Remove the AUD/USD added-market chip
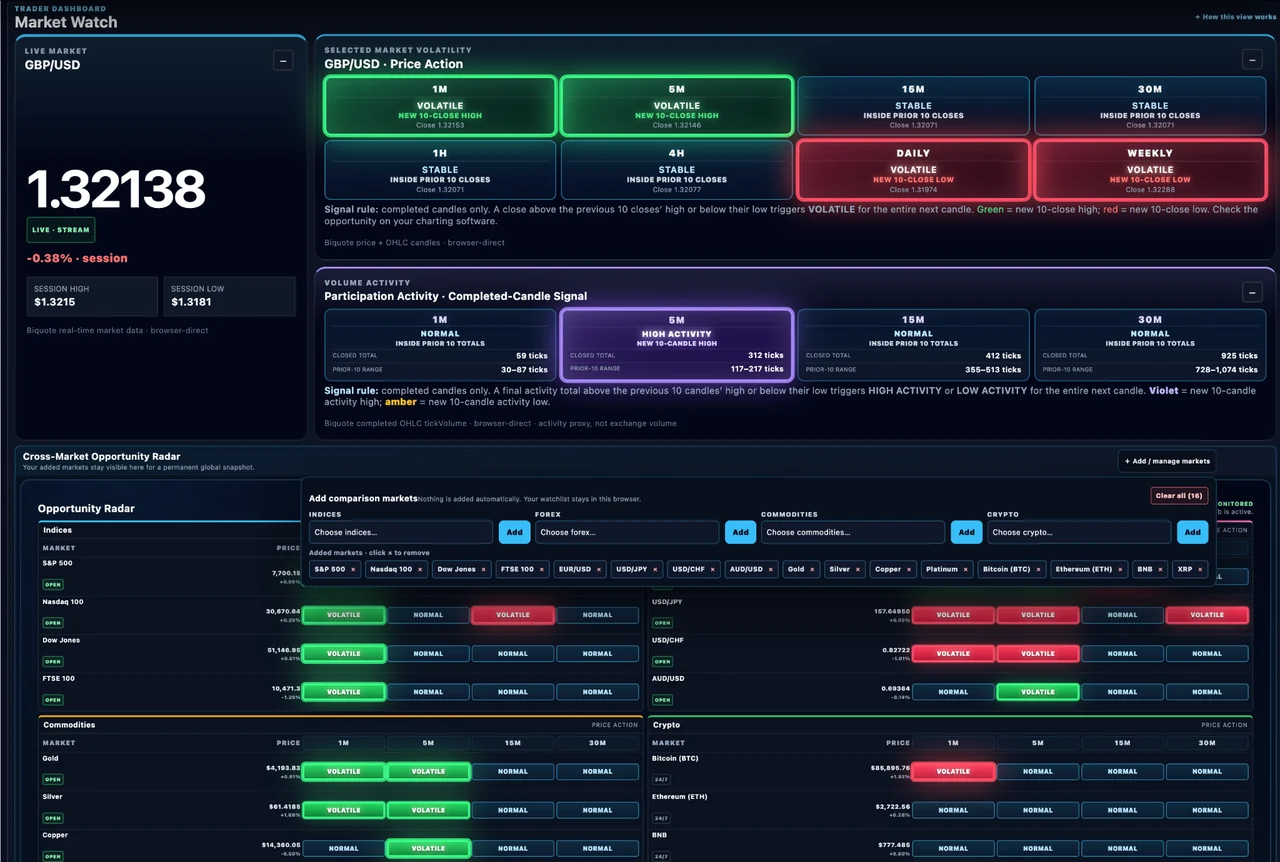Viewport: 1280px width, 862px height. click(770, 569)
